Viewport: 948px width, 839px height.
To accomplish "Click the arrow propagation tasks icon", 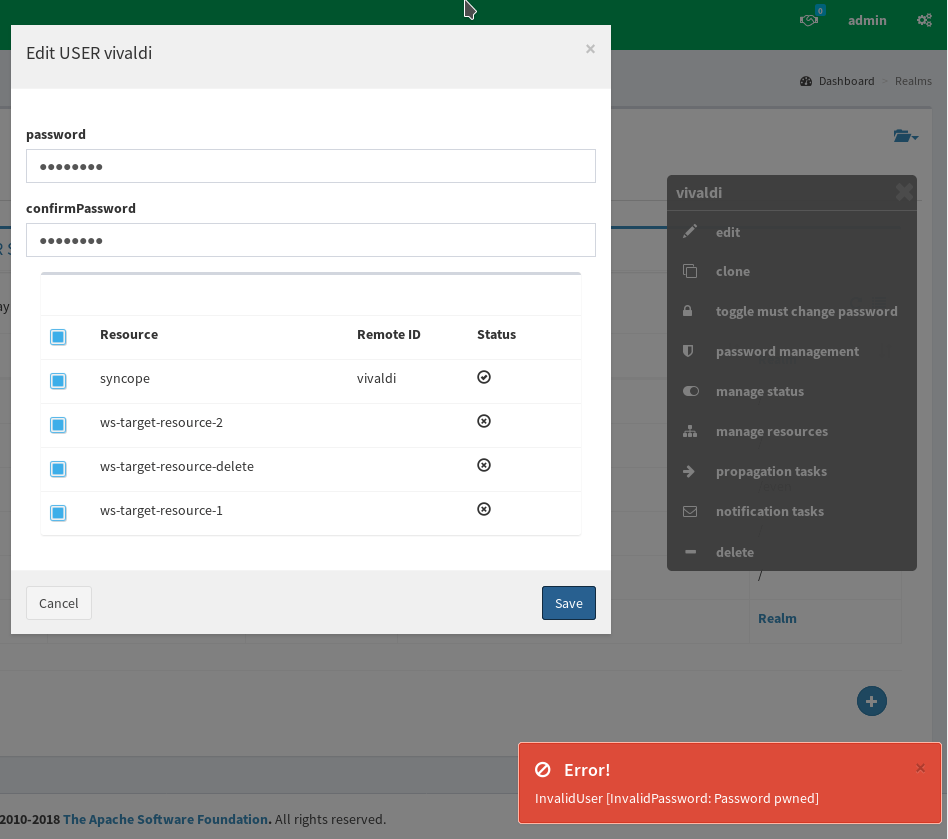I will click(x=689, y=471).
